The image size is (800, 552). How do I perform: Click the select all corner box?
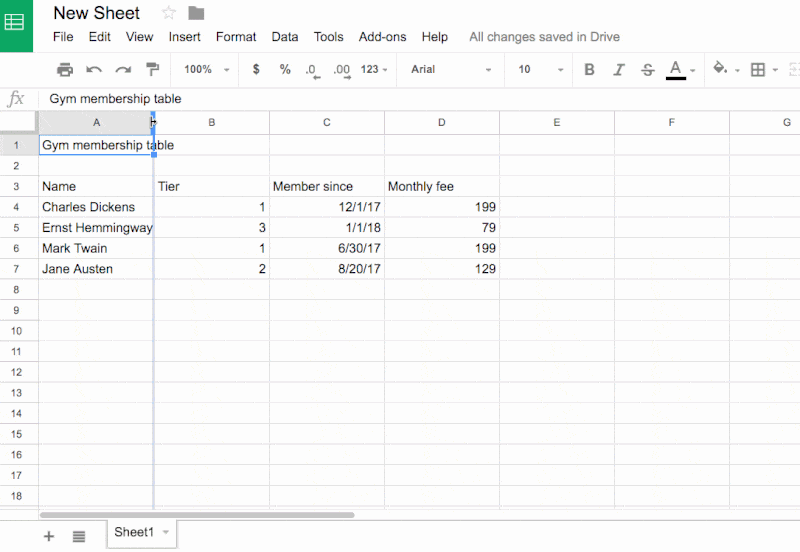click(x=19, y=122)
